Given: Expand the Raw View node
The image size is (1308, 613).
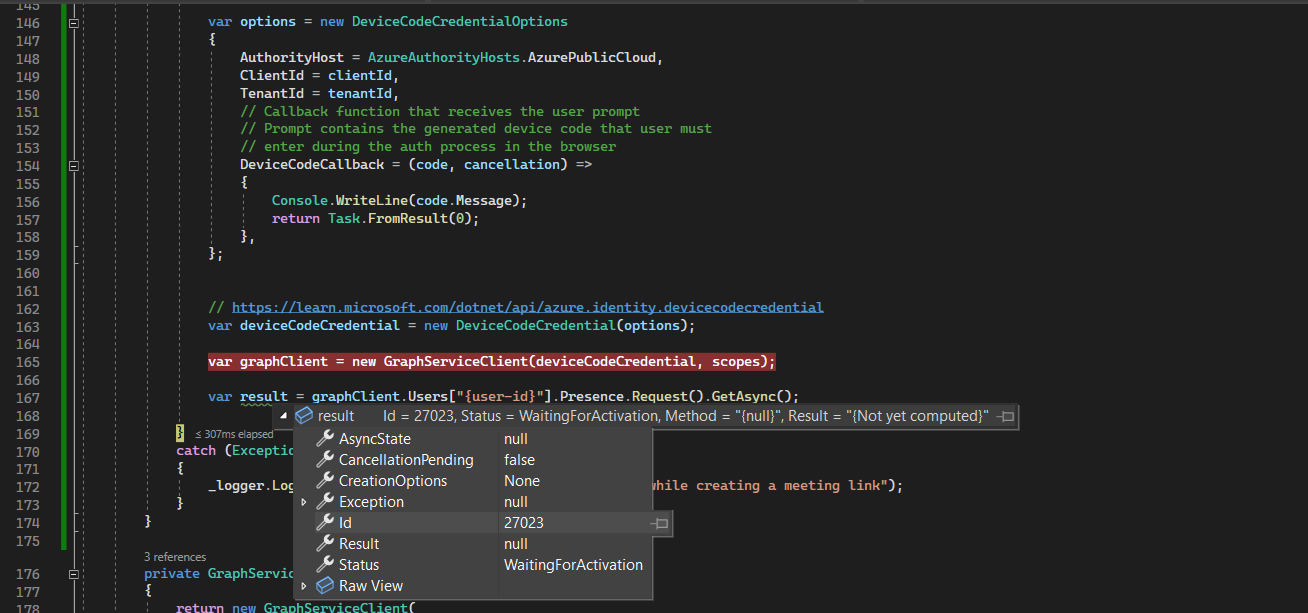Looking at the screenshot, I should click(304, 585).
